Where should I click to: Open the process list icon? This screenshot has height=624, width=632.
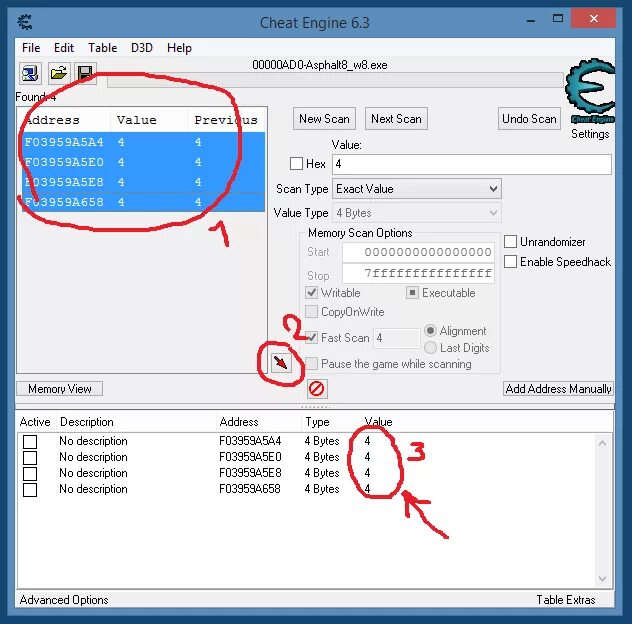coord(30,74)
